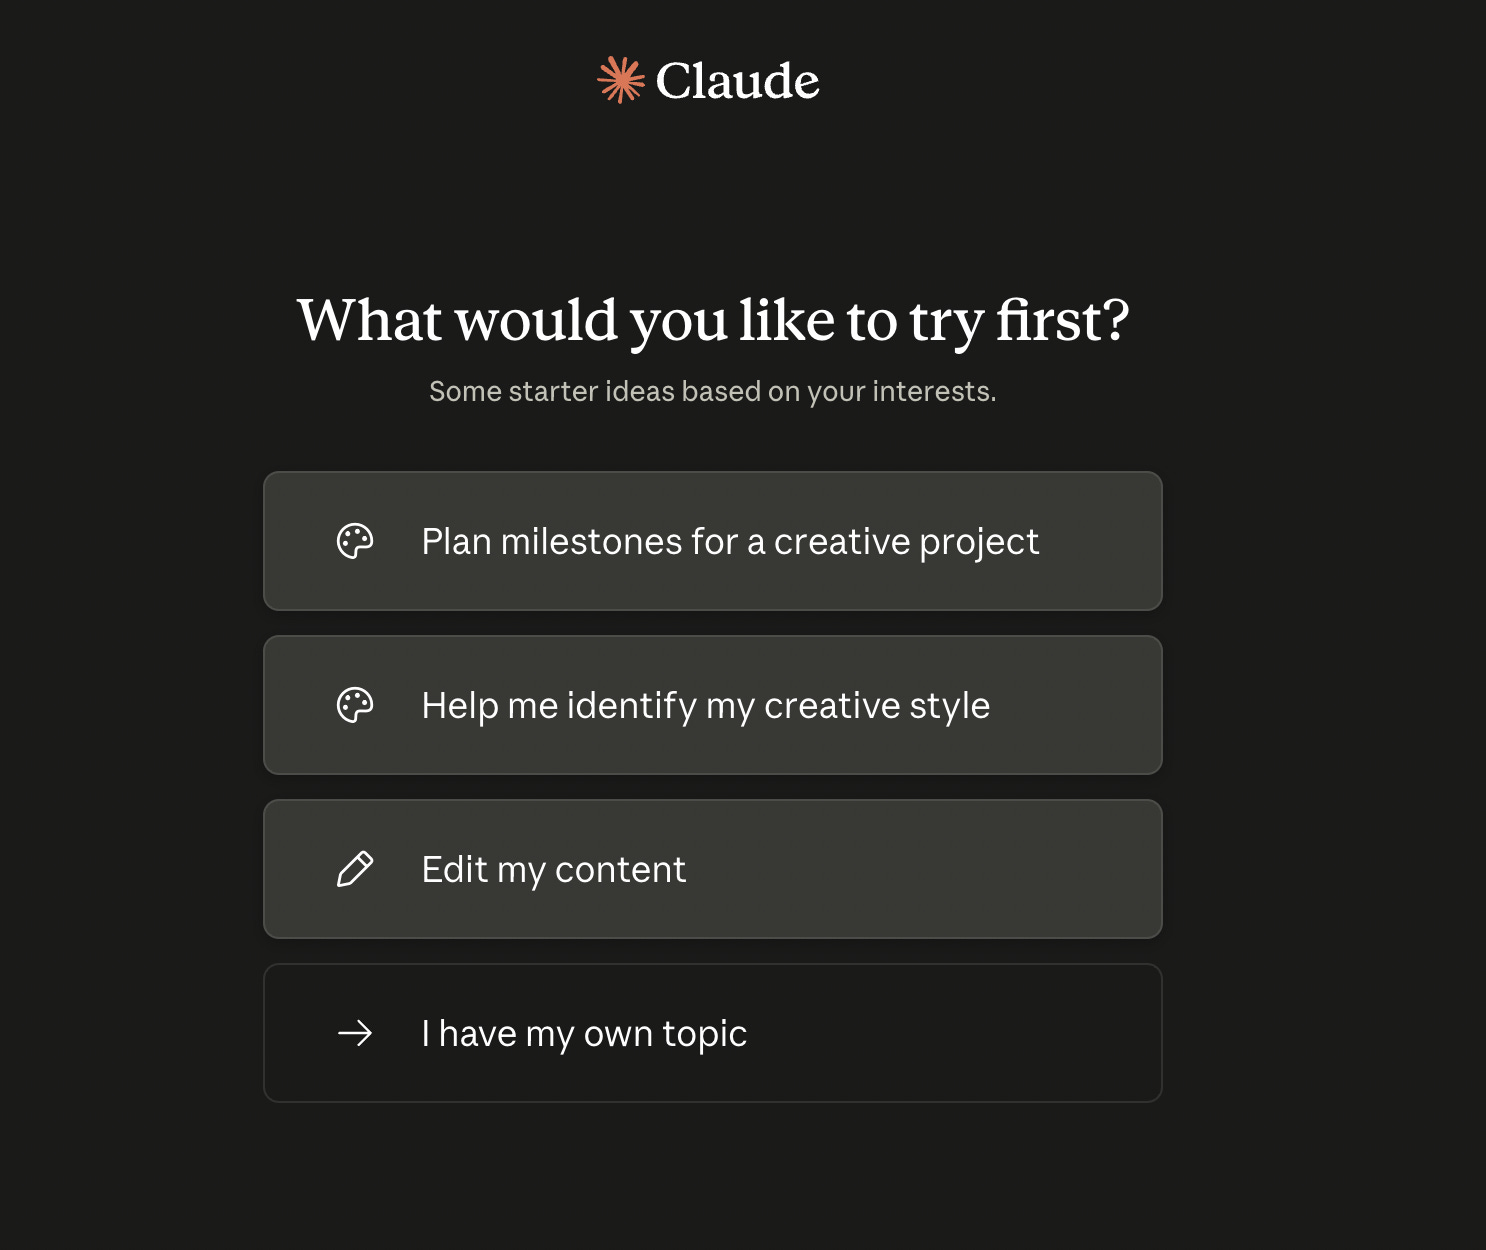Choose Help me identify my creative style
The image size is (1486, 1250).
coord(713,705)
